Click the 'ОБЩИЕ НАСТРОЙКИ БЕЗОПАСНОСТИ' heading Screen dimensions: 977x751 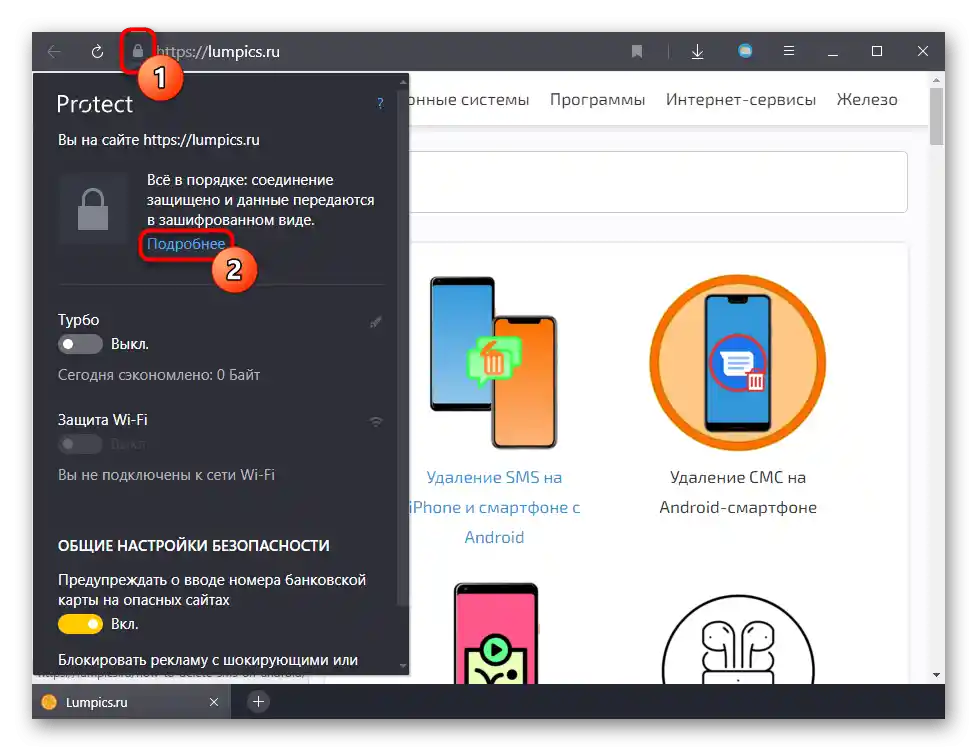(x=194, y=545)
